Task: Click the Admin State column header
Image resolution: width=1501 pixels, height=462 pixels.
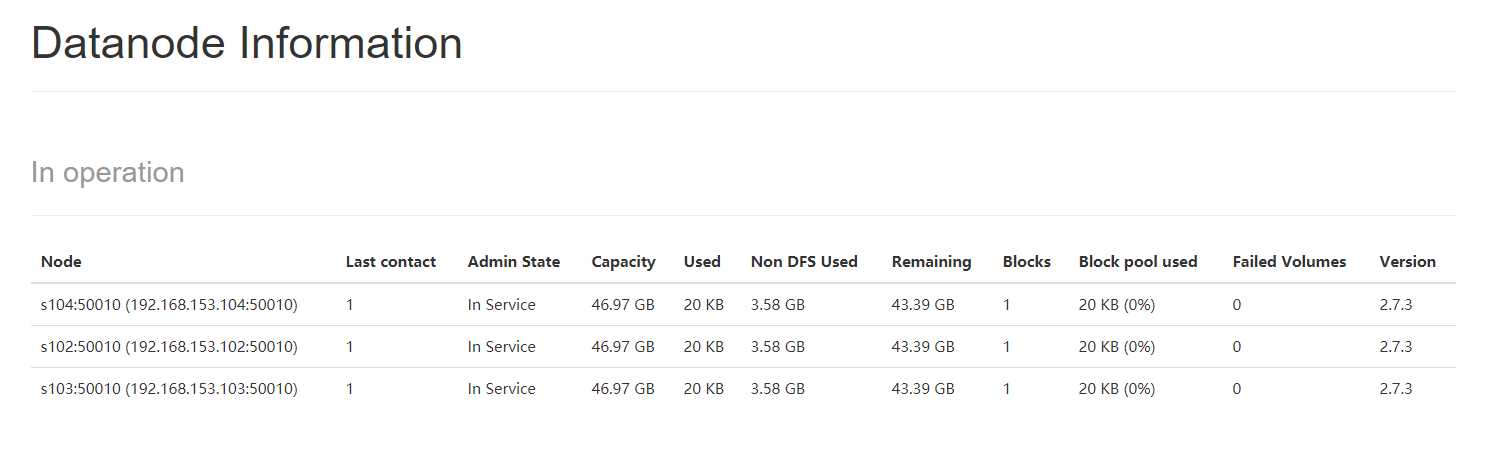Action: pyautogui.click(x=514, y=262)
